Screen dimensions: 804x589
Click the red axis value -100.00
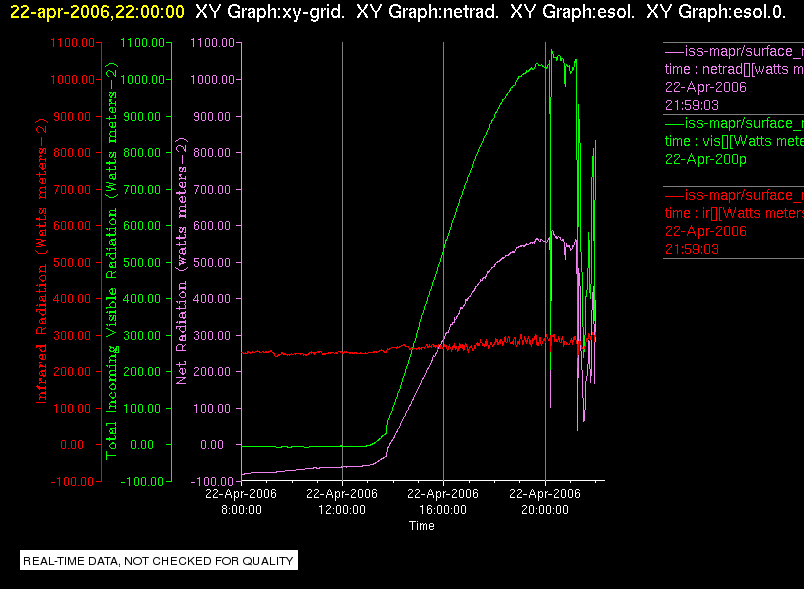tap(72, 481)
